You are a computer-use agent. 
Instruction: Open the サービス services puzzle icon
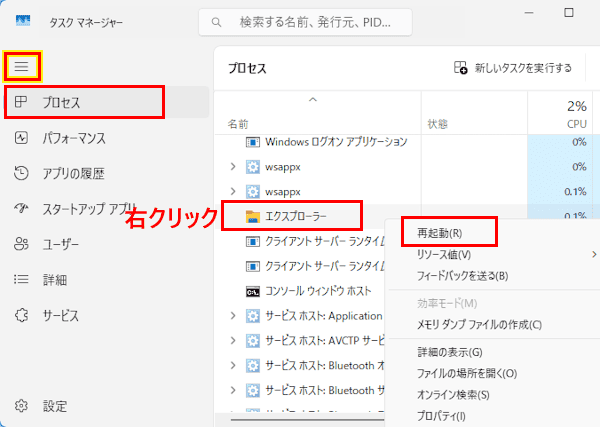(22, 315)
